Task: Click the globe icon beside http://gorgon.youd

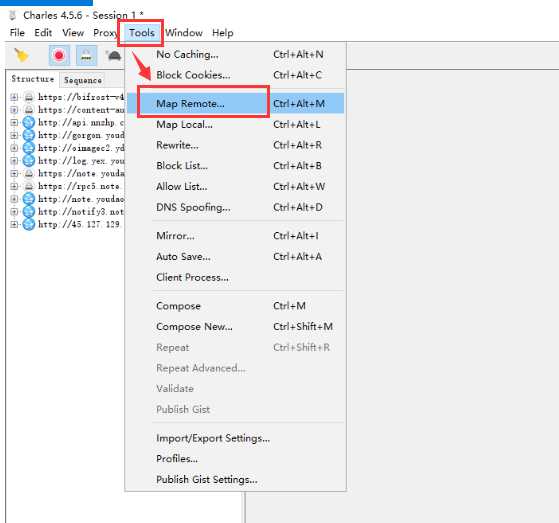Action: pyautogui.click(x=29, y=135)
